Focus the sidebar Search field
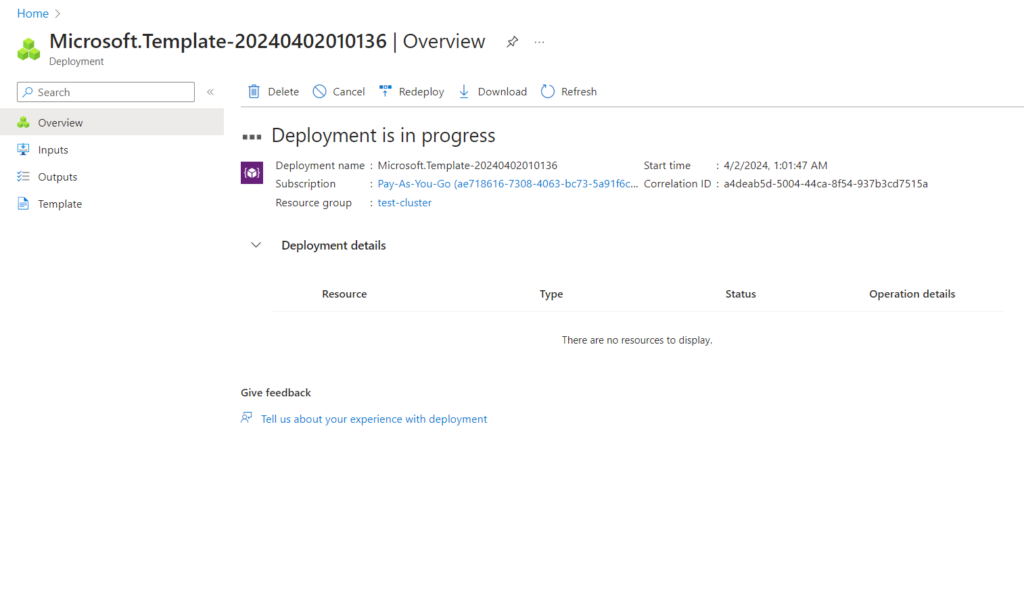The width and height of the screenshot is (1024, 604). point(106,92)
